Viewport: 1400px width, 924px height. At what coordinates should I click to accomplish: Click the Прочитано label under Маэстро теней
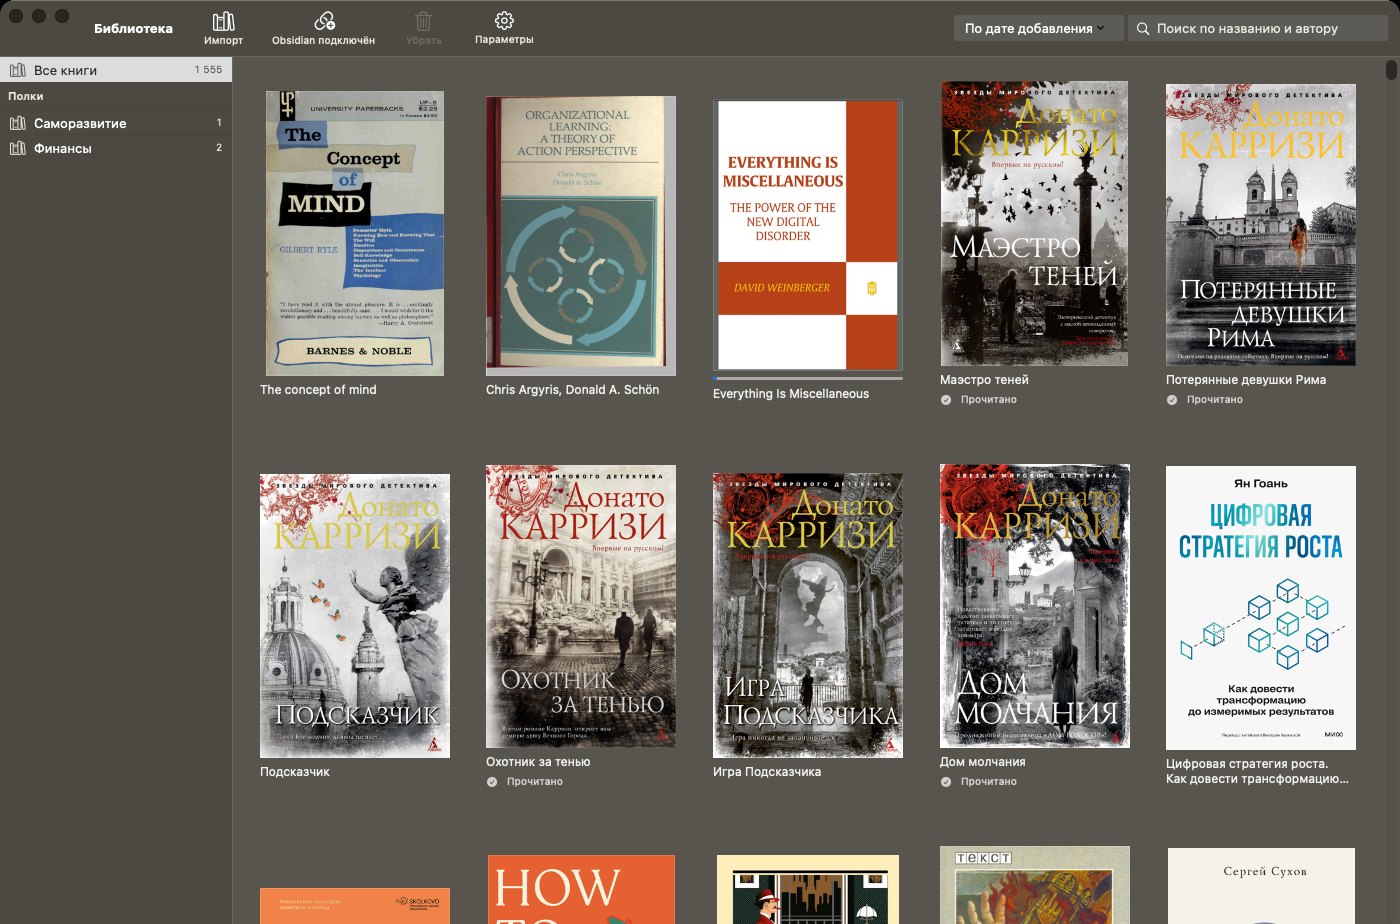(x=989, y=400)
